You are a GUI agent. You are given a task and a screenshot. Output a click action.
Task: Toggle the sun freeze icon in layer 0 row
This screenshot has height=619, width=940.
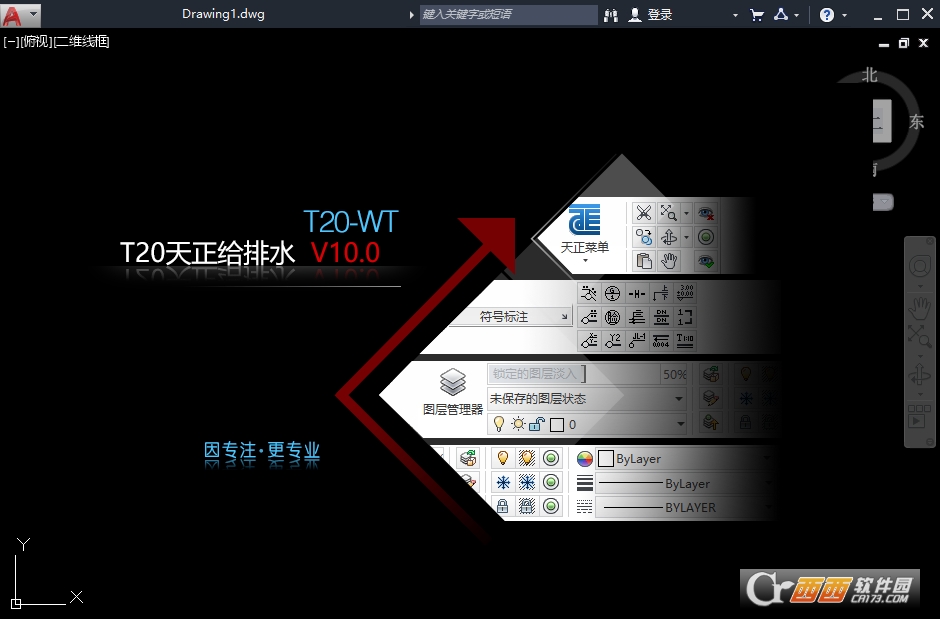tap(518, 424)
